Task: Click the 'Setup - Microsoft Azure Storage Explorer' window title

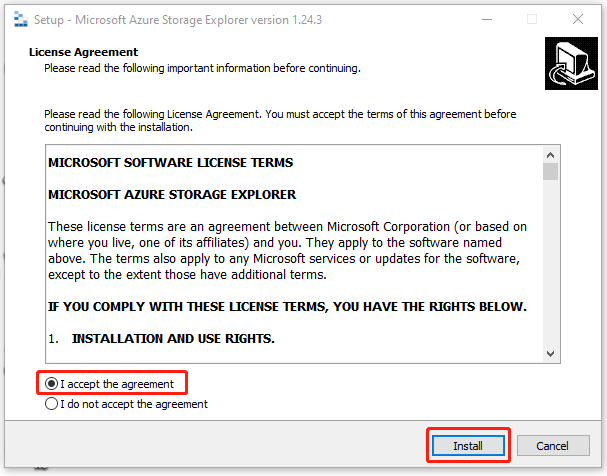Action: tap(178, 19)
